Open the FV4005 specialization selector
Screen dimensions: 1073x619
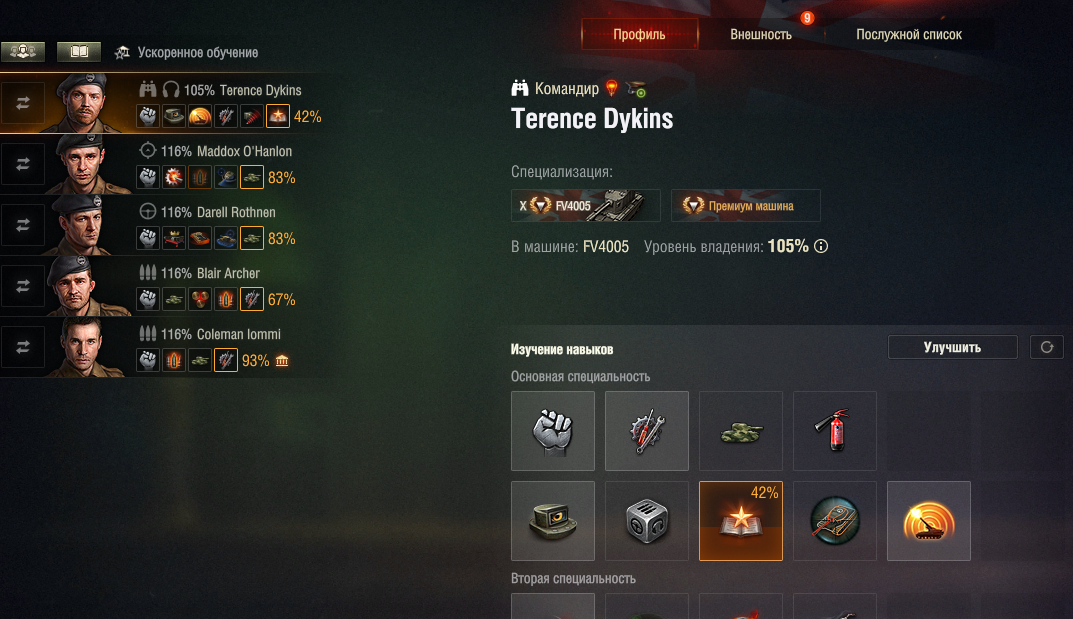point(586,205)
